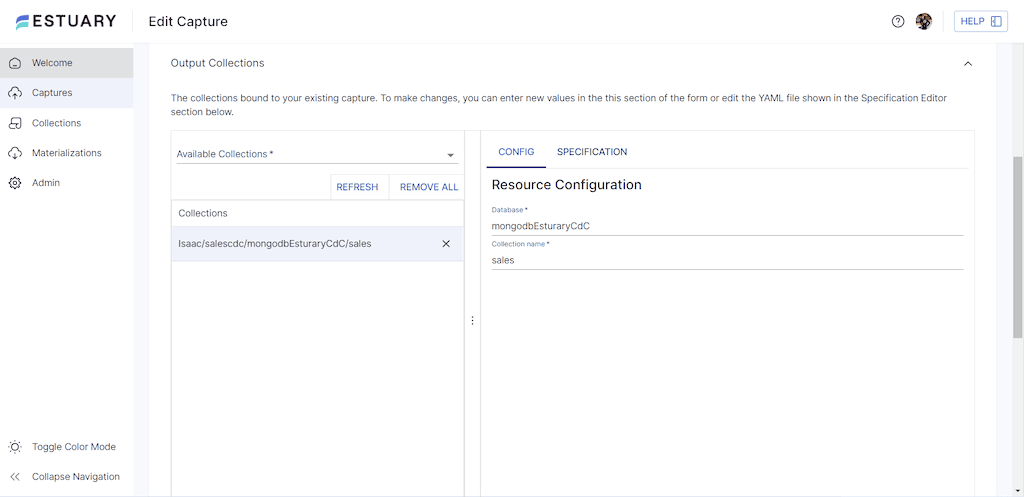This screenshot has height=497, width=1024.
Task: Click REMOVE ALL collections
Action: (429, 187)
